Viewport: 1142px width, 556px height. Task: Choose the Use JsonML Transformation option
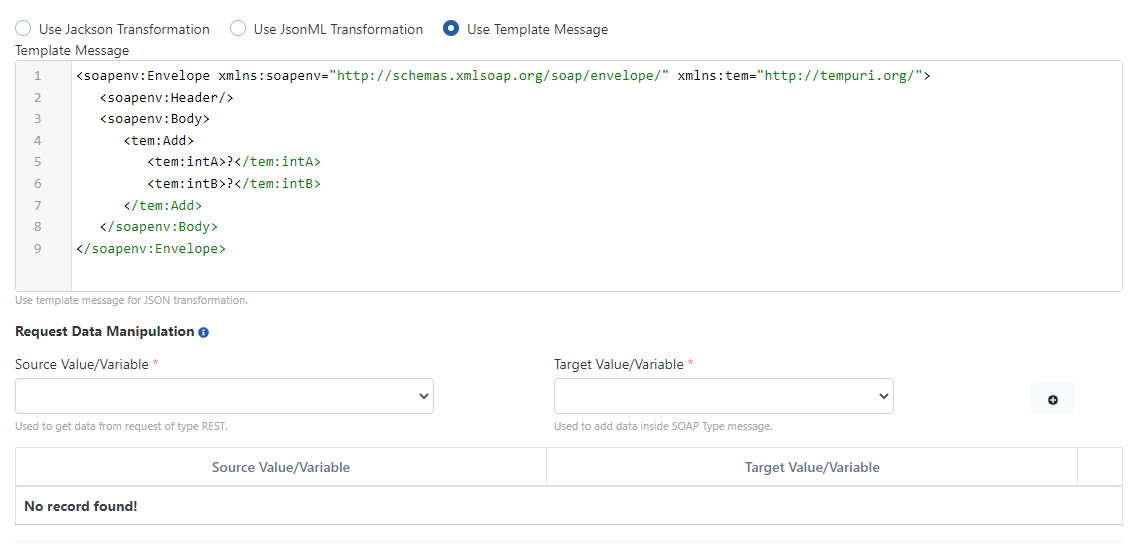coord(238,29)
